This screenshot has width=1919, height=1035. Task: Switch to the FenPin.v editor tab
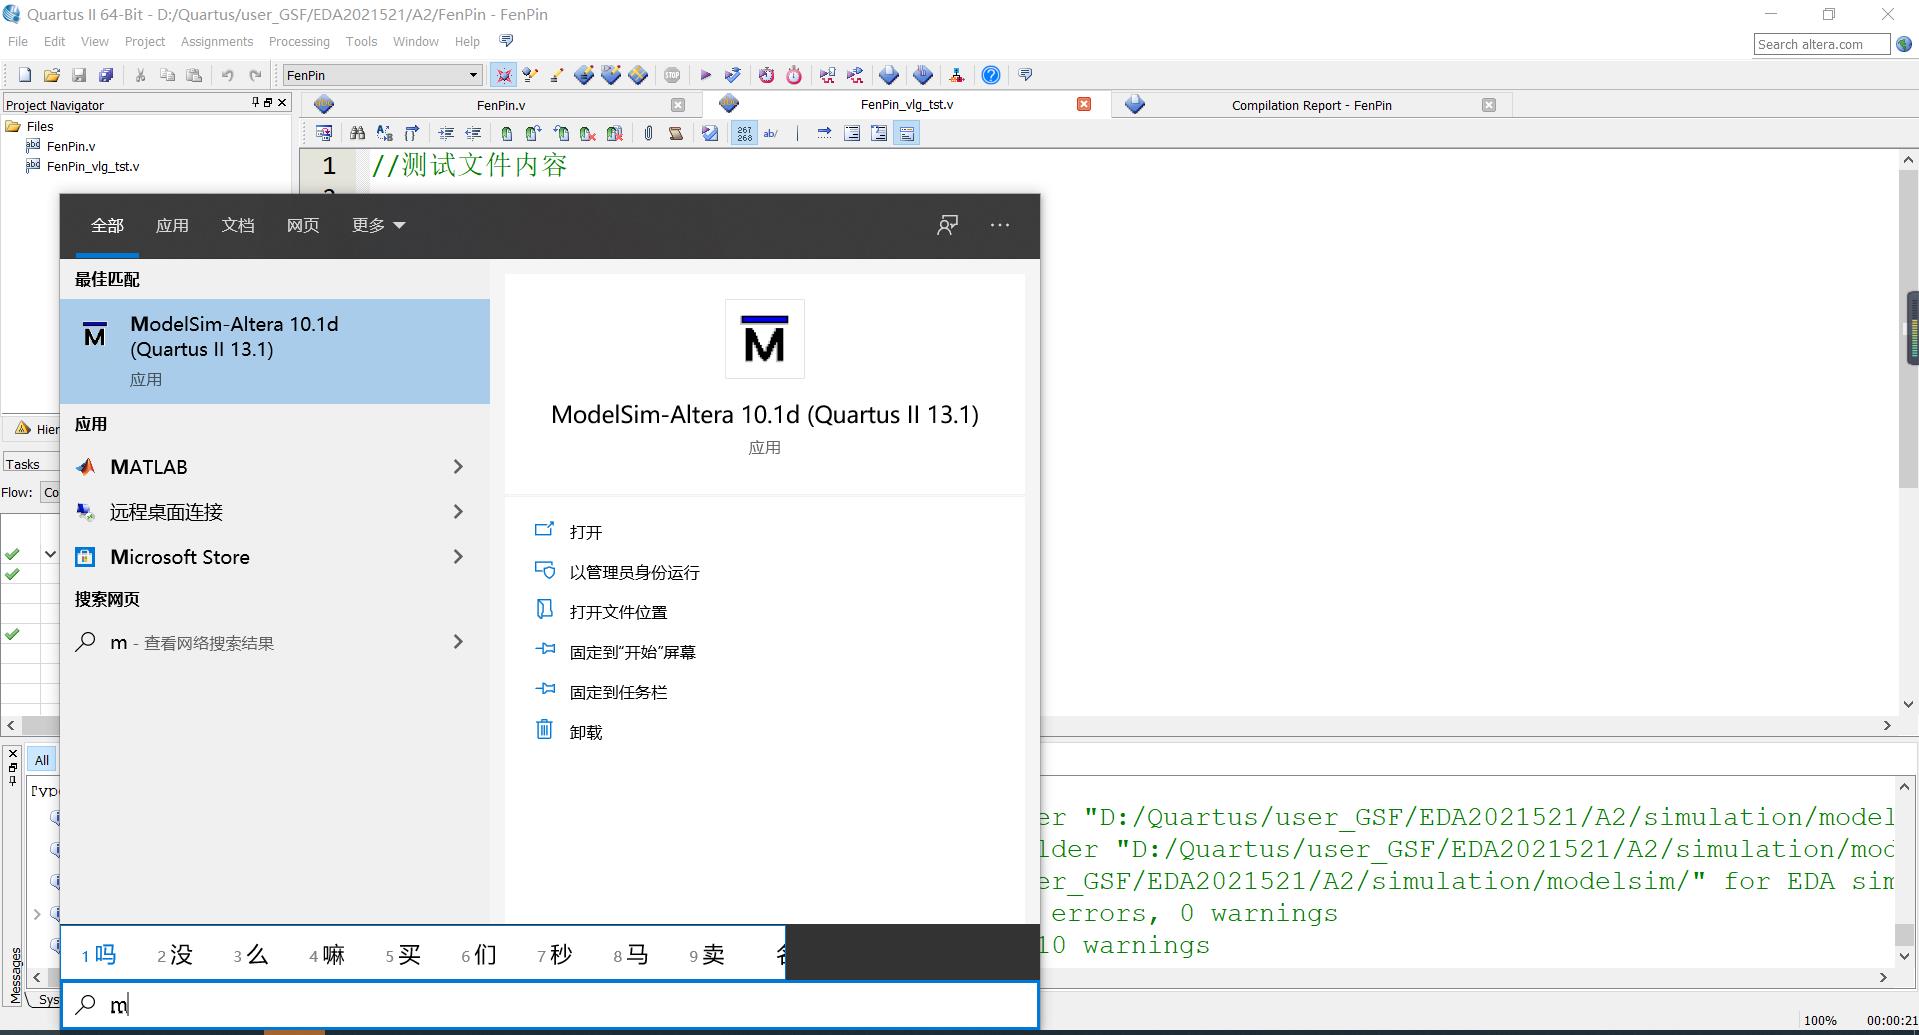[x=501, y=105]
